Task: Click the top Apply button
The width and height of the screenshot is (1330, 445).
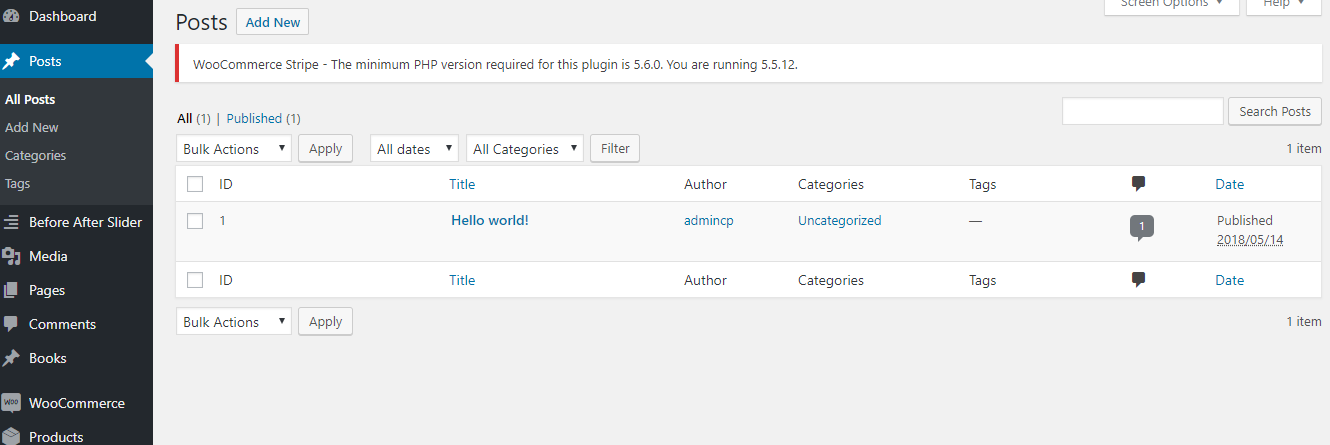Action: (325, 149)
